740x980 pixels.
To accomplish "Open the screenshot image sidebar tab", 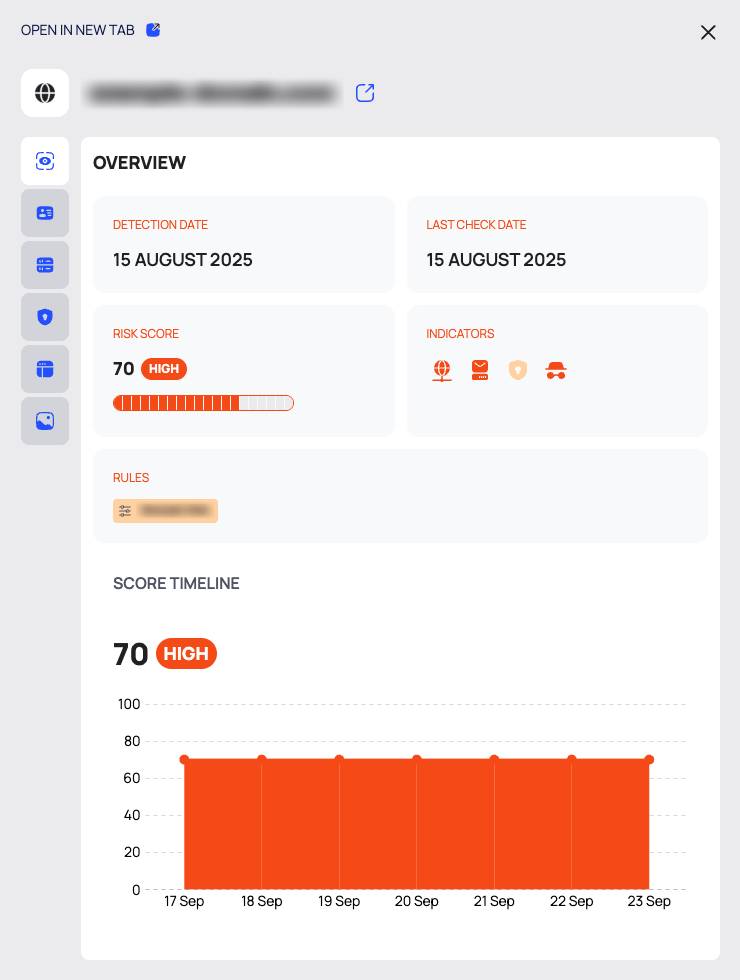I will point(45,421).
